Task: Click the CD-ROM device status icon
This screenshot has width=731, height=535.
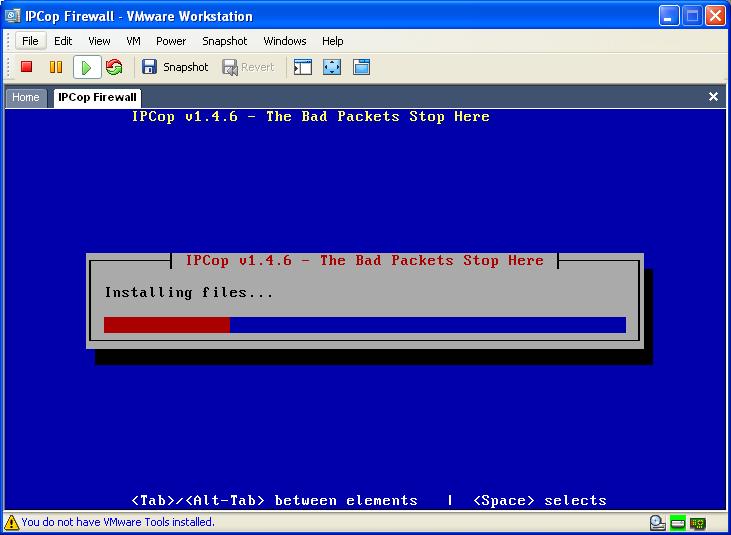Action: 657,523
